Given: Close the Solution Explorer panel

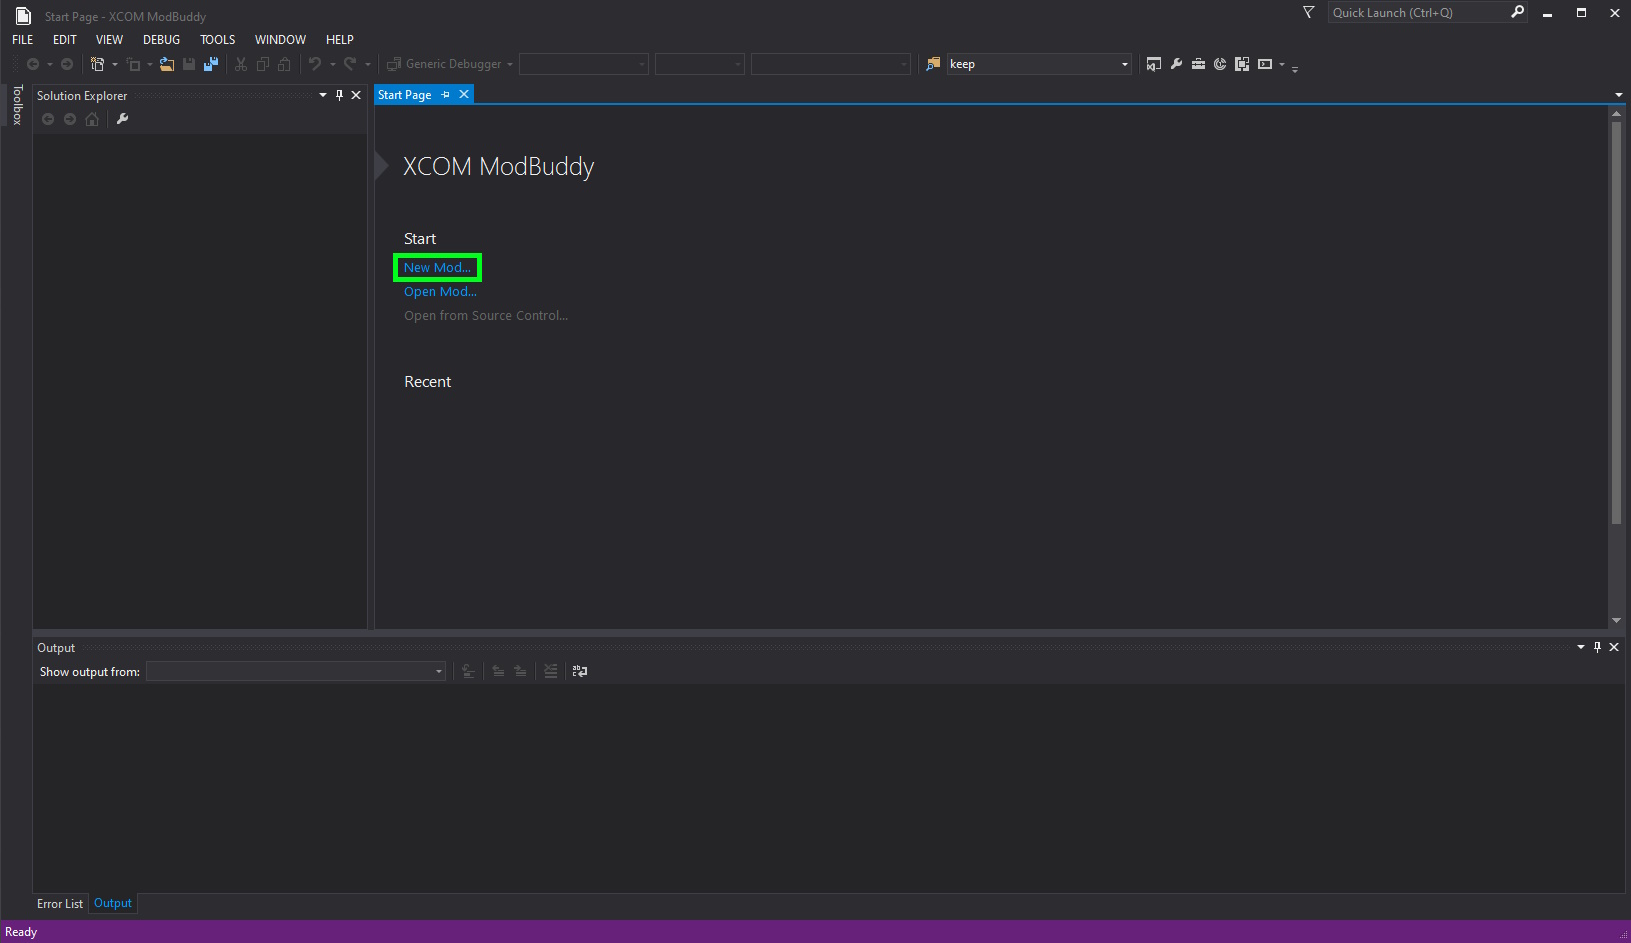Looking at the screenshot, I should (356, 95).
